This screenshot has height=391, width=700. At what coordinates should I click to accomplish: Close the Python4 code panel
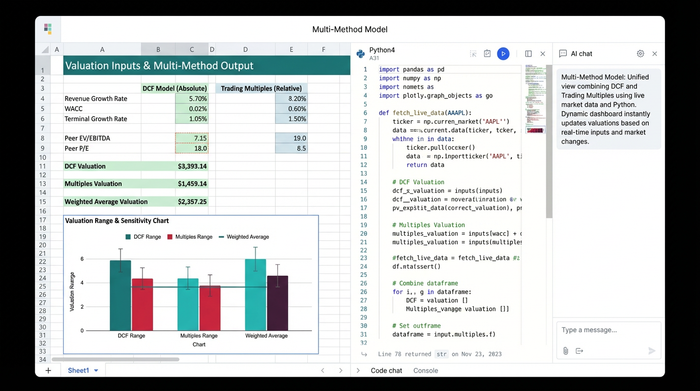click(x=543, y=54)
